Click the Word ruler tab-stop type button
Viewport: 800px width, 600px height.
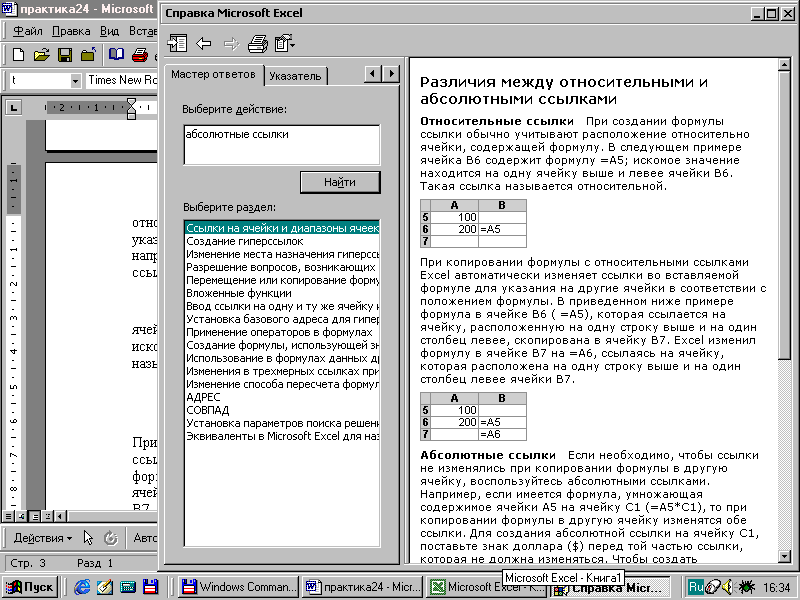coord(13,108)
